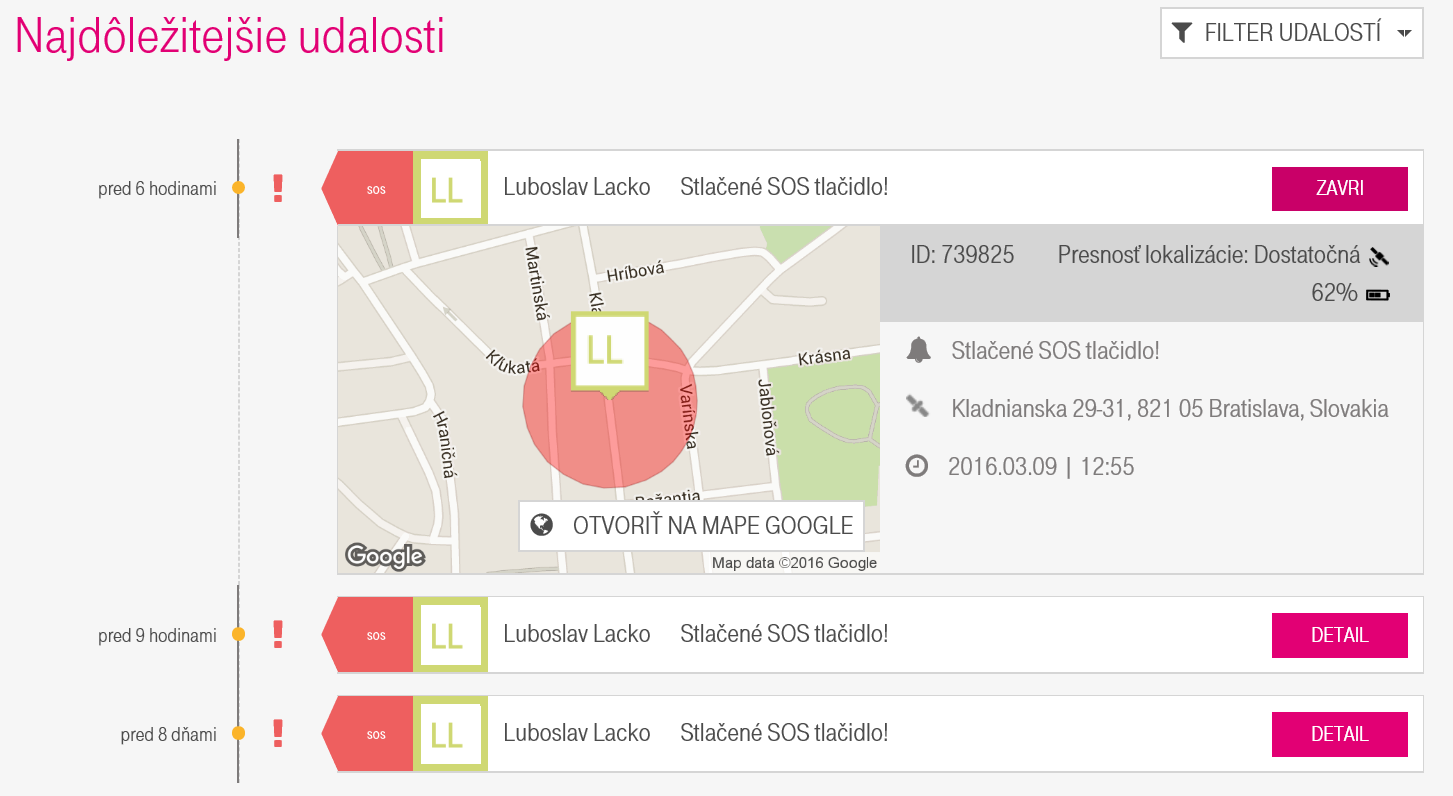Click timeline dot for 'pred 6 hodinami'
This screenshot has height=796, width=1453.
point(238,188)
